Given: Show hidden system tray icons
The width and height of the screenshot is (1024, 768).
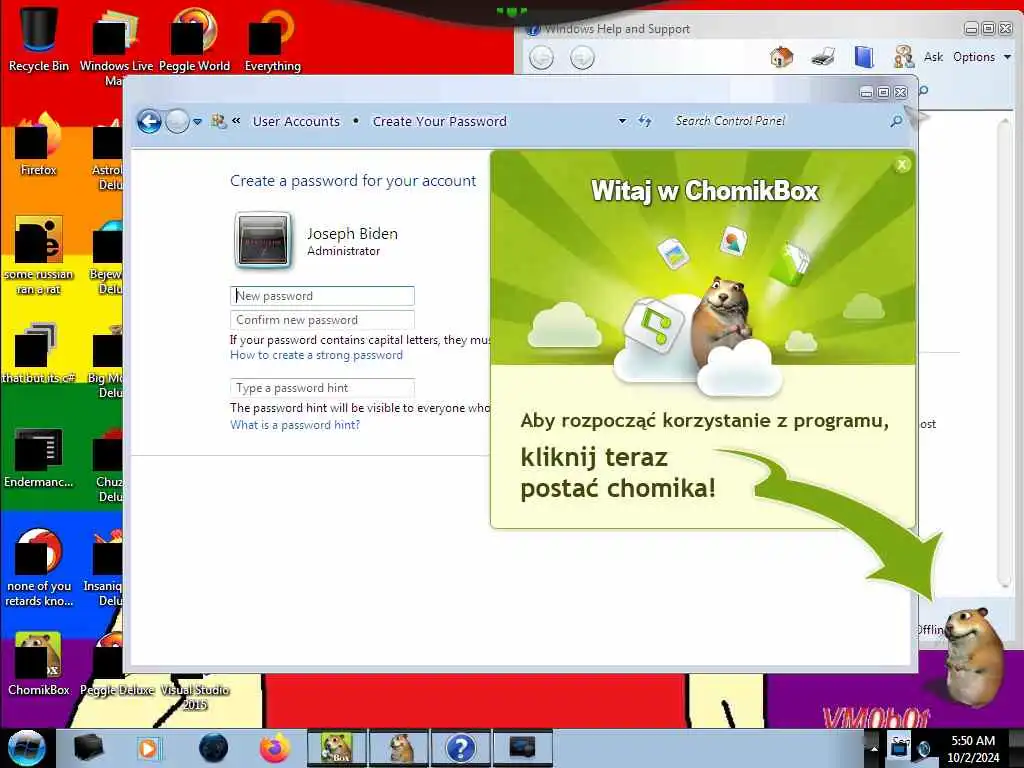Looking at the screenshot, I should (874, 748).
